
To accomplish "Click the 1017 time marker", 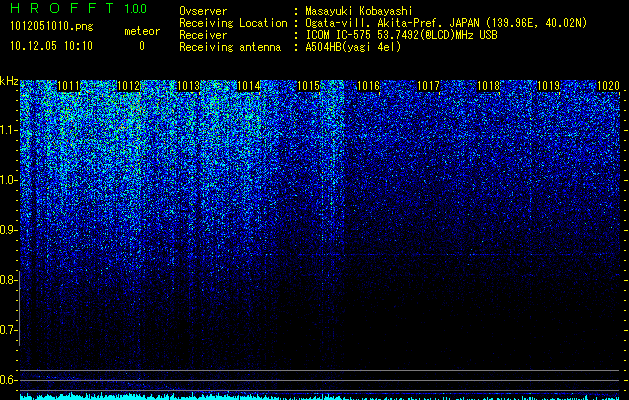I will [428, 86].
